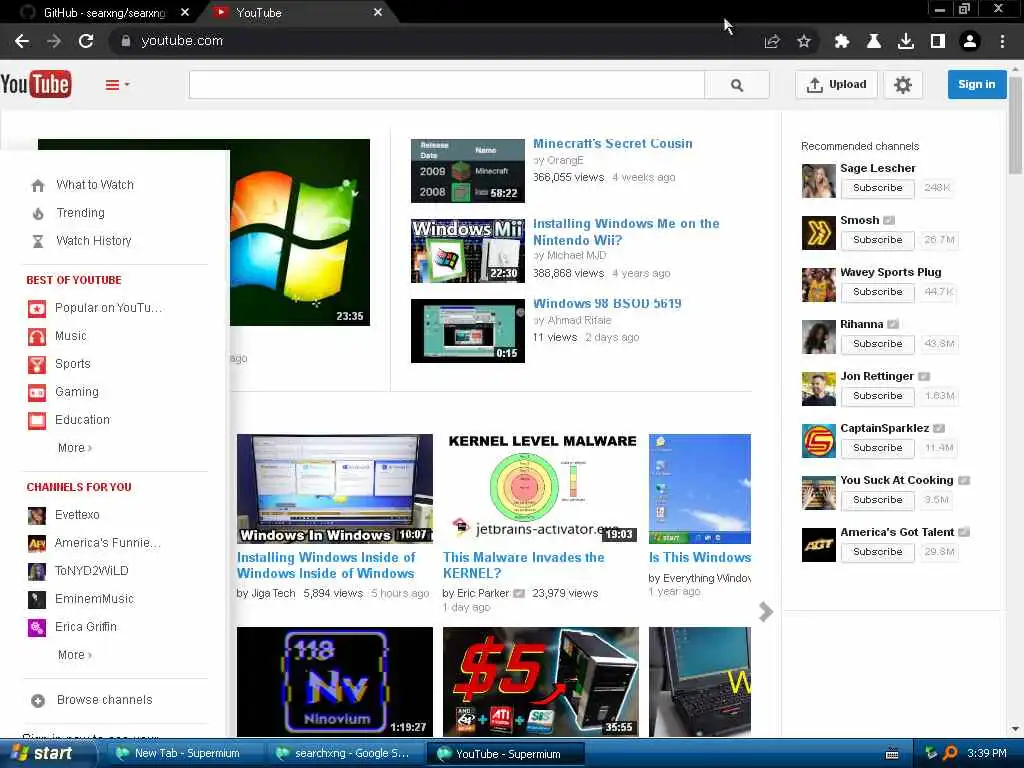The width and height of the screenshot is (1024, 768).
Task: Subscribe to Rihanna channel
Action: [877, 344]
